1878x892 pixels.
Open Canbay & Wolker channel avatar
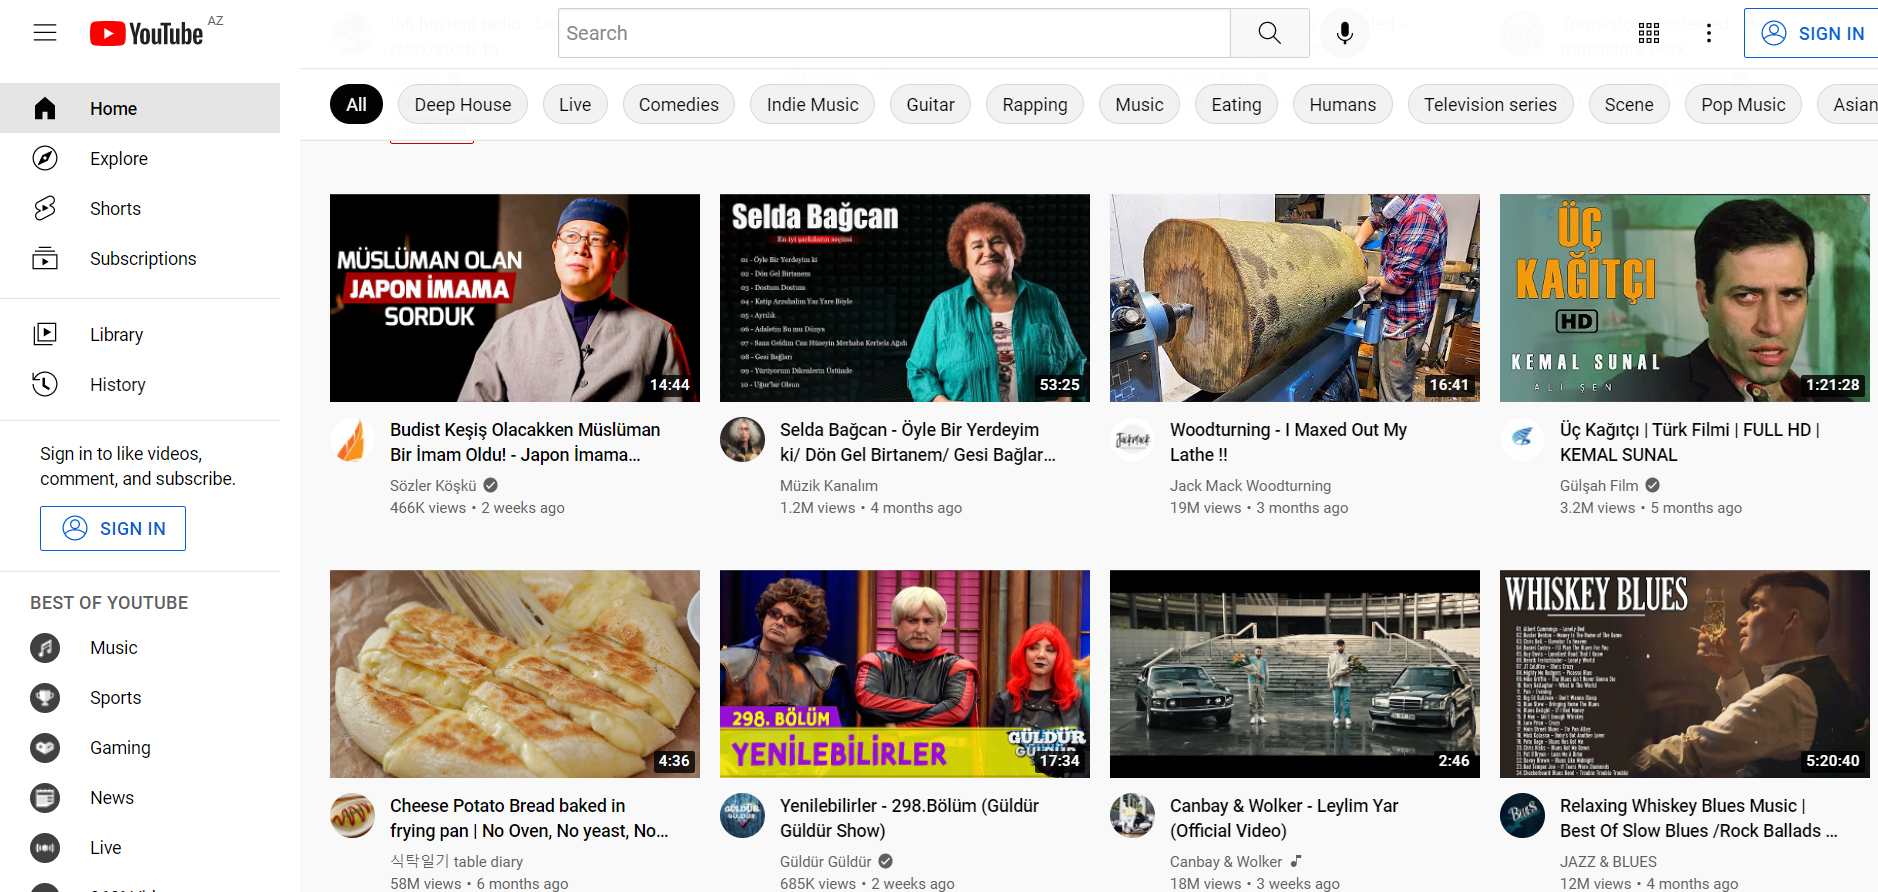[1132, 816]
